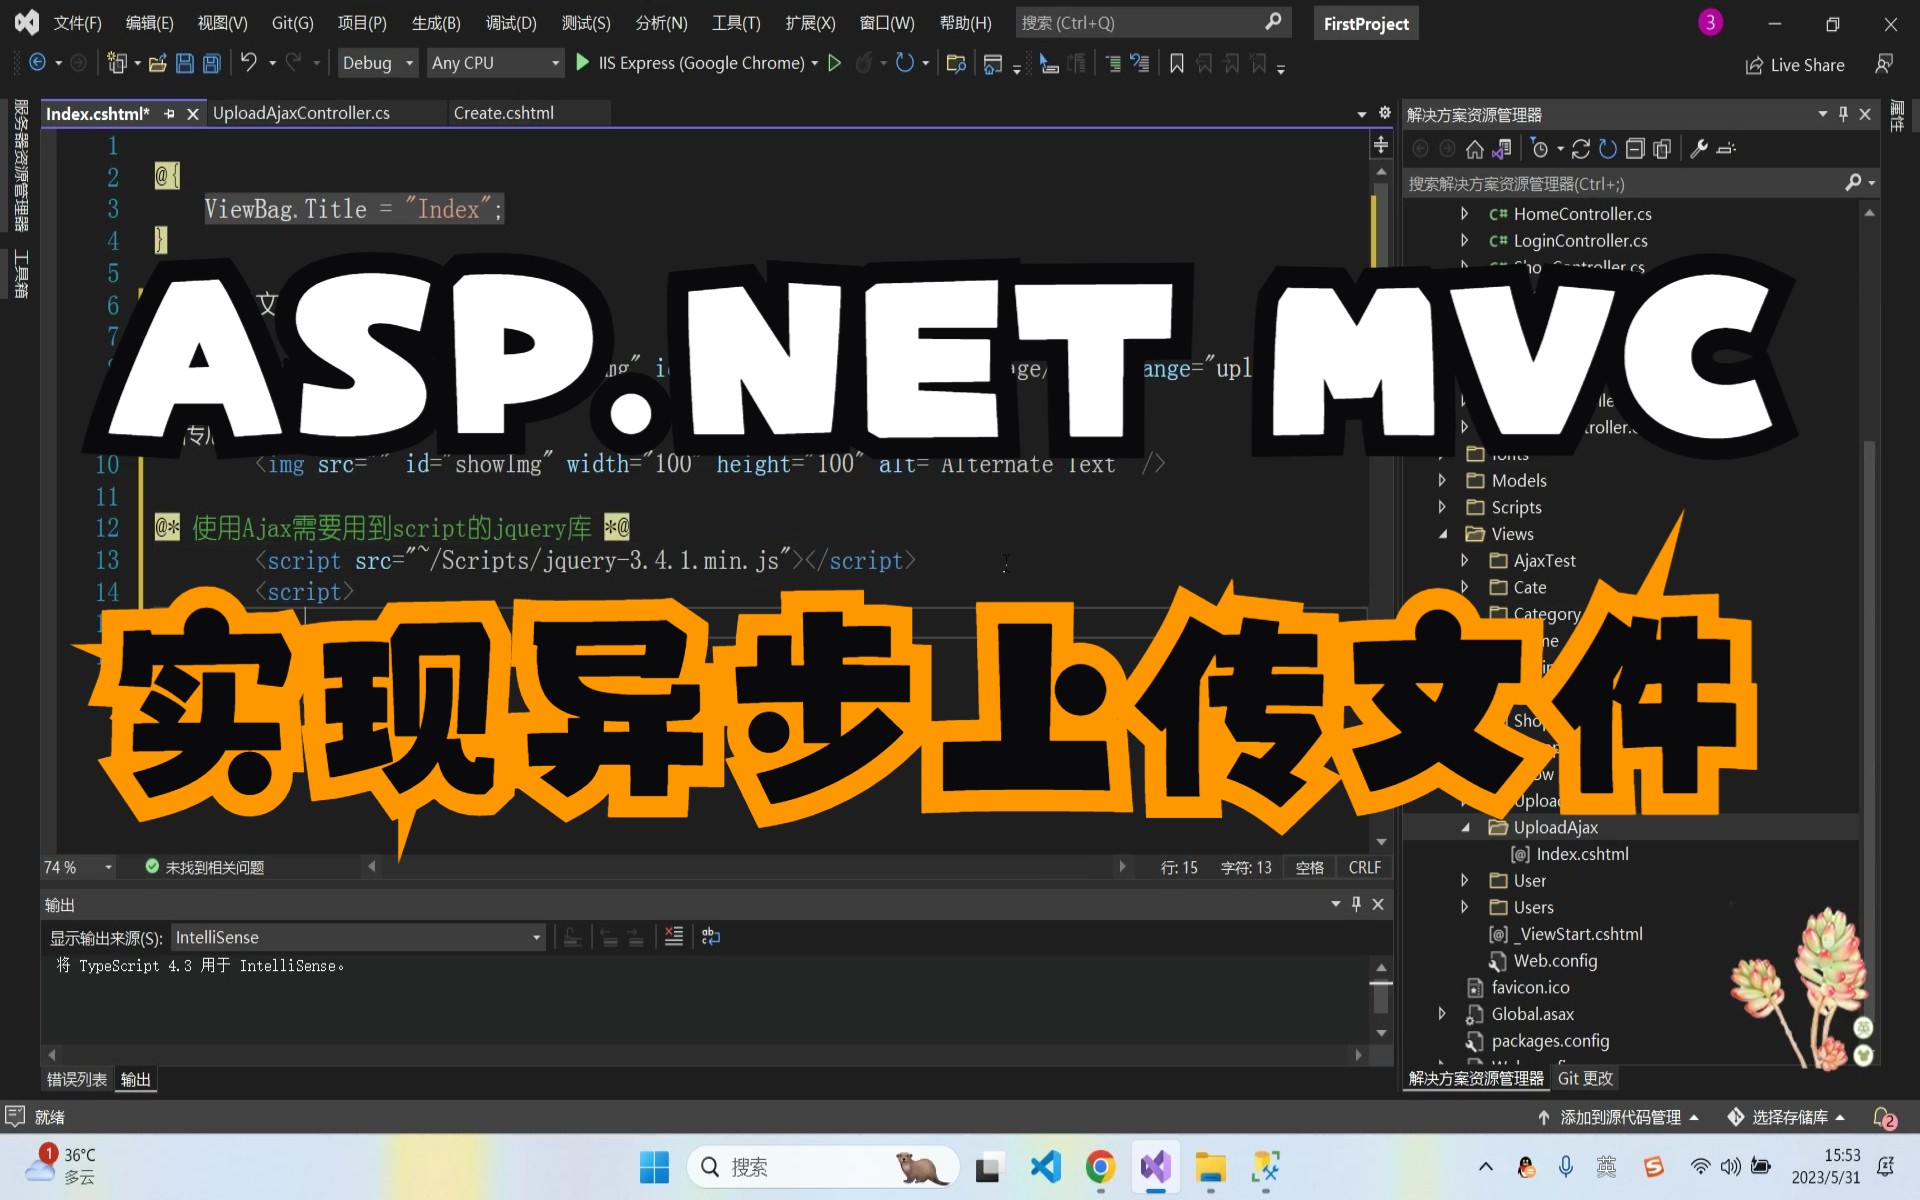This screenshot has height=1200, width=1920.
Task: Open the 工具(T) menu
Action: pos(736,22)
